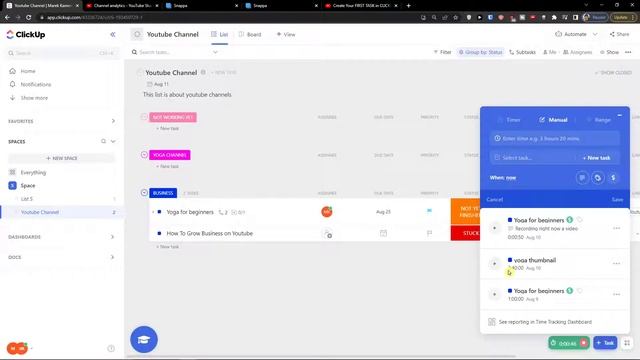The image size is (640, 360).
Task: Toggle billable dollar icon in tracker
Action: click(613, 178)
